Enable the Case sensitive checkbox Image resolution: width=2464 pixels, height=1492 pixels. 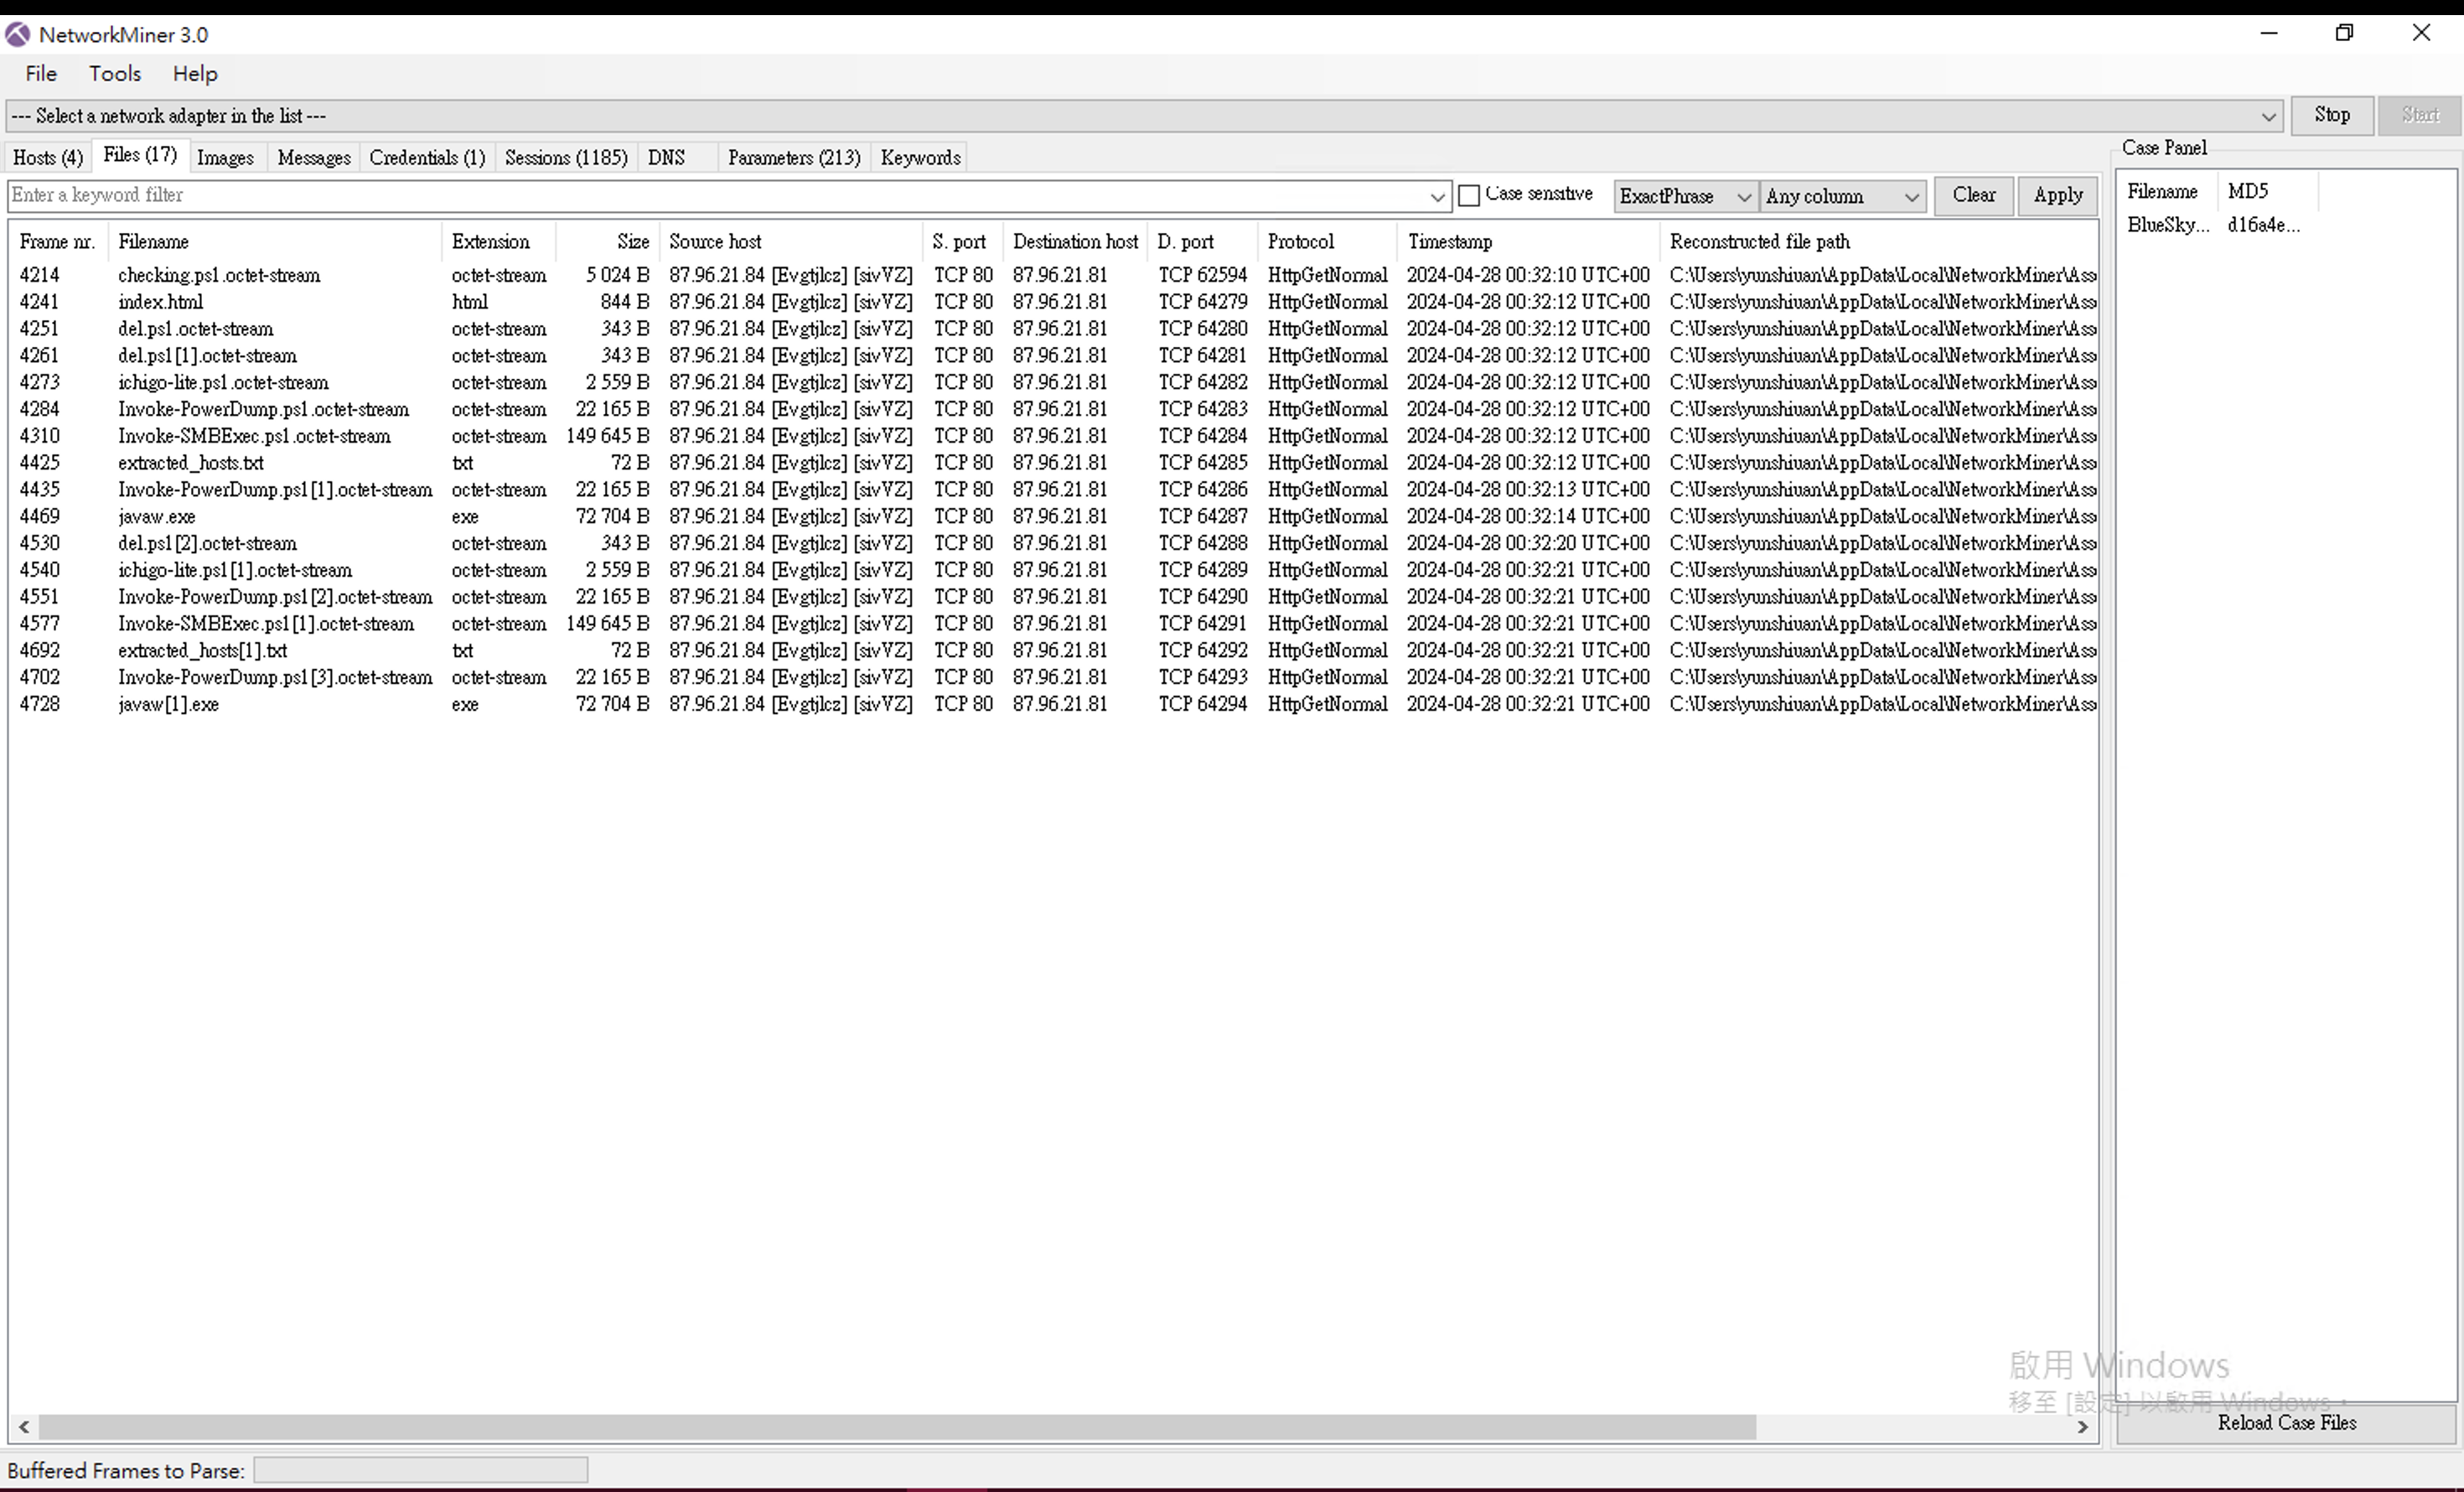pyautogui.click(x=1469, y=196)
